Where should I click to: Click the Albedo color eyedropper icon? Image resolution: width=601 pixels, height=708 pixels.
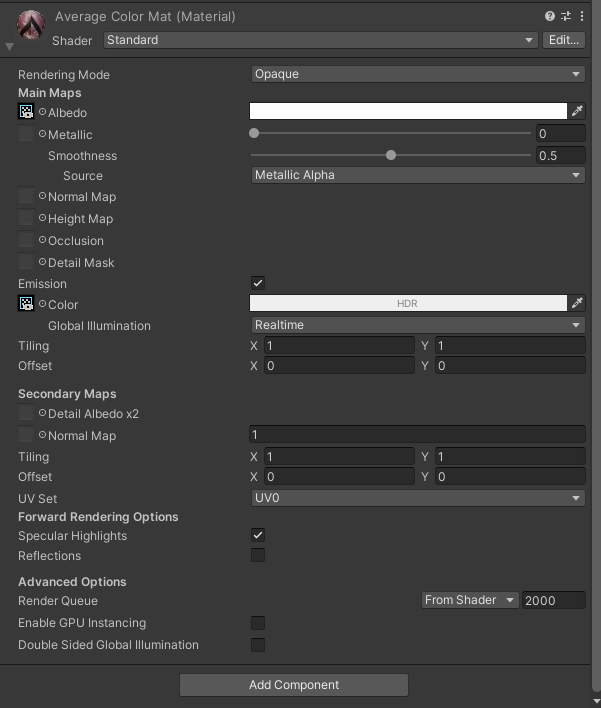coord(577,112)
